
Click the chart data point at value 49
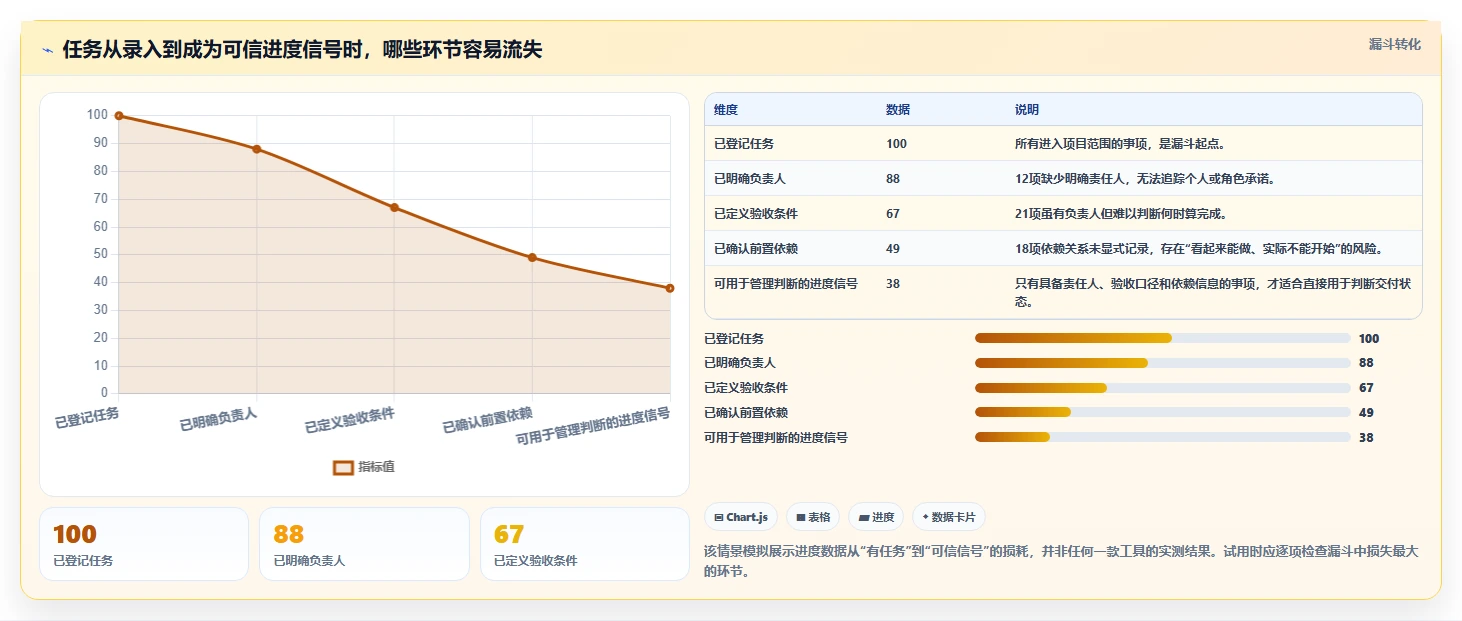[532, 257]
